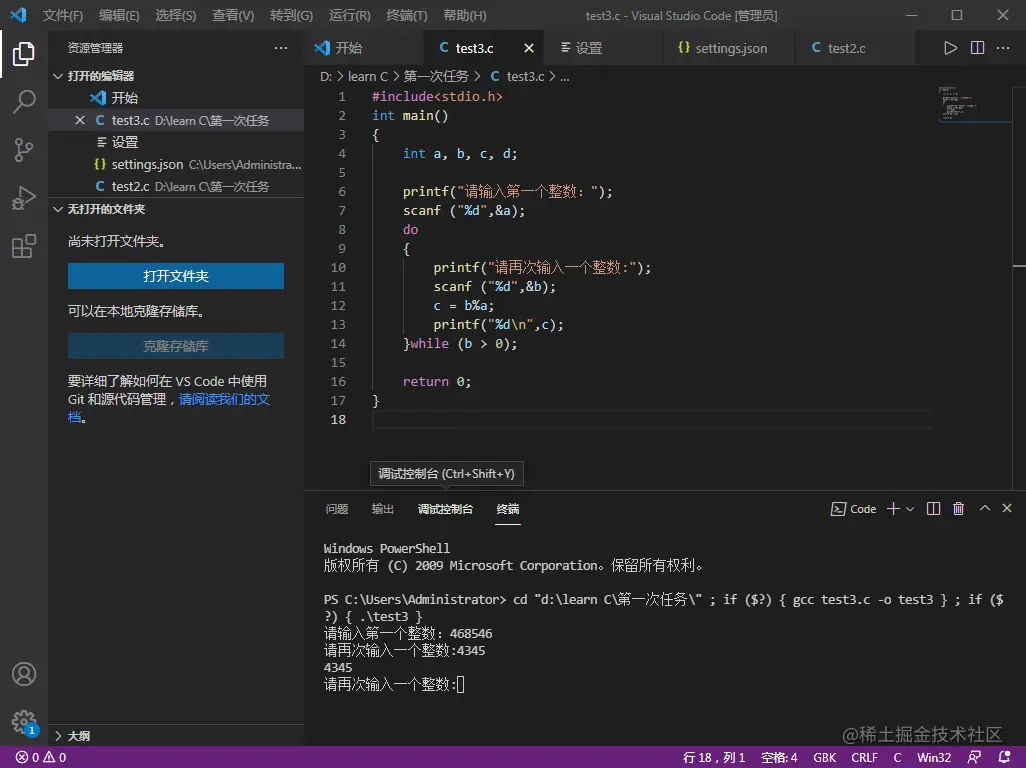Image resolution: width=1026 pixels, height=768 pixels.
Task: Split the editor to the right
Action: 977,48
